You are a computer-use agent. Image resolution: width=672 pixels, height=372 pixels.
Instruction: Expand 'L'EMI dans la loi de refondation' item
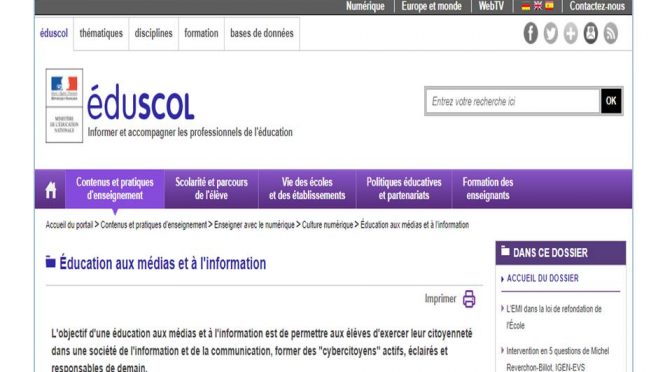[x=554, y=317]
